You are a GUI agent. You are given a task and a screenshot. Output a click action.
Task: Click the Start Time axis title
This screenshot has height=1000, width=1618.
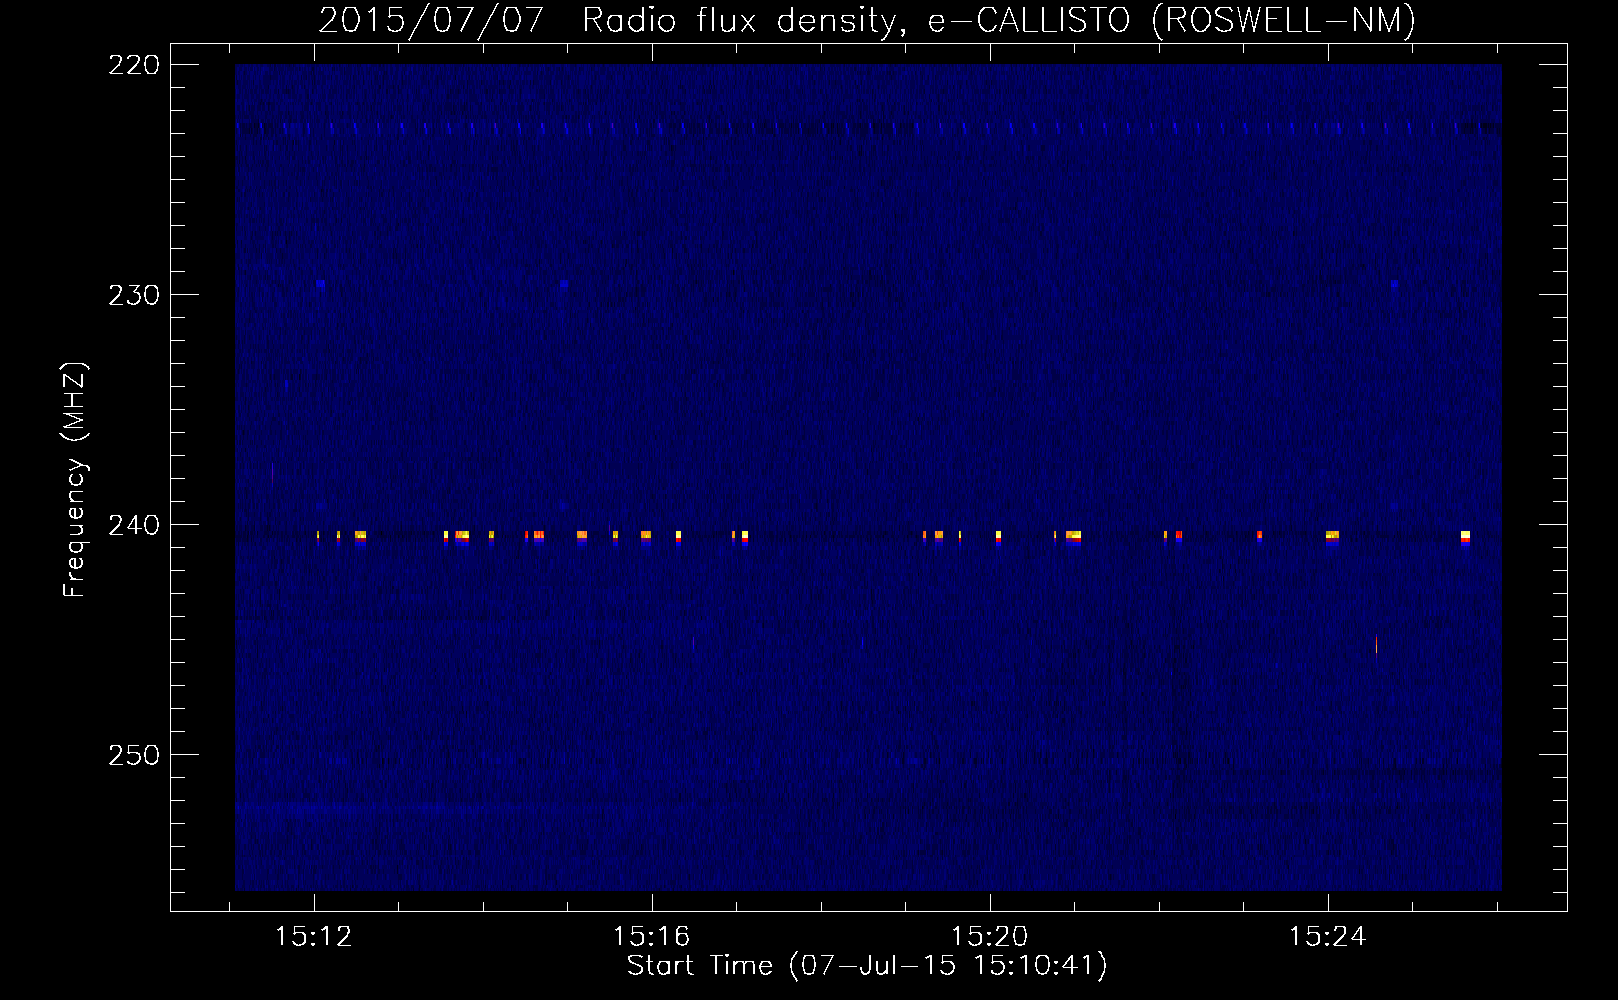[700, 966]
